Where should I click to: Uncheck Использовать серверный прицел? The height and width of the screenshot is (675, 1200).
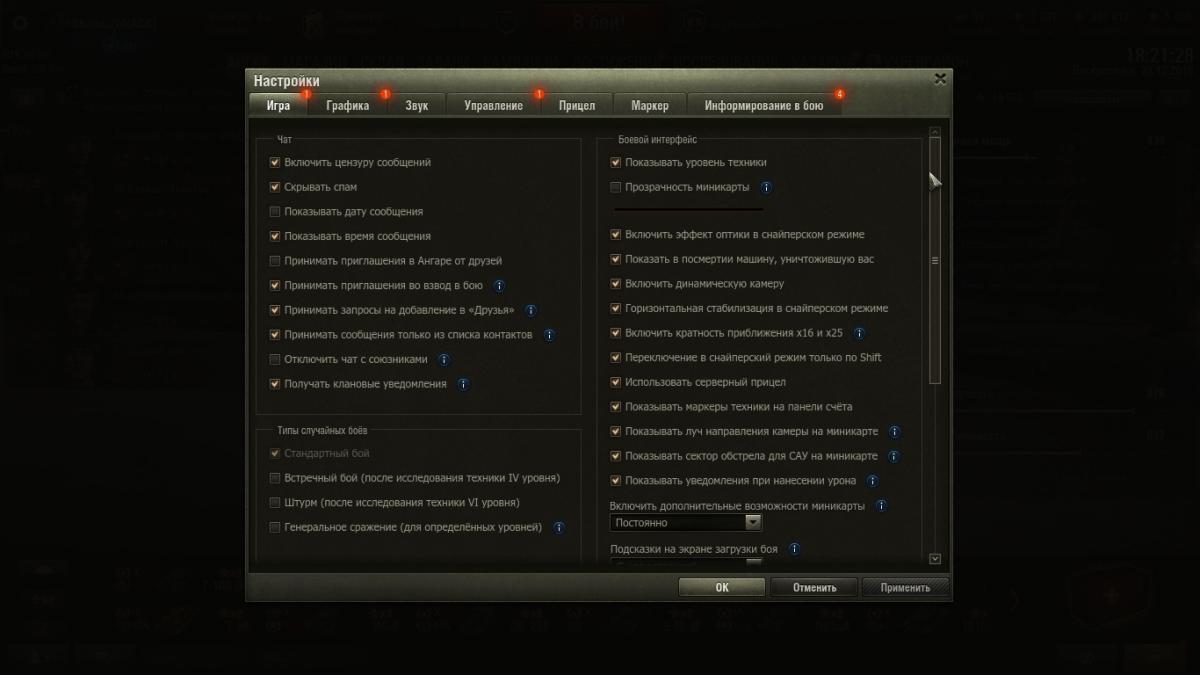[616, 382]
